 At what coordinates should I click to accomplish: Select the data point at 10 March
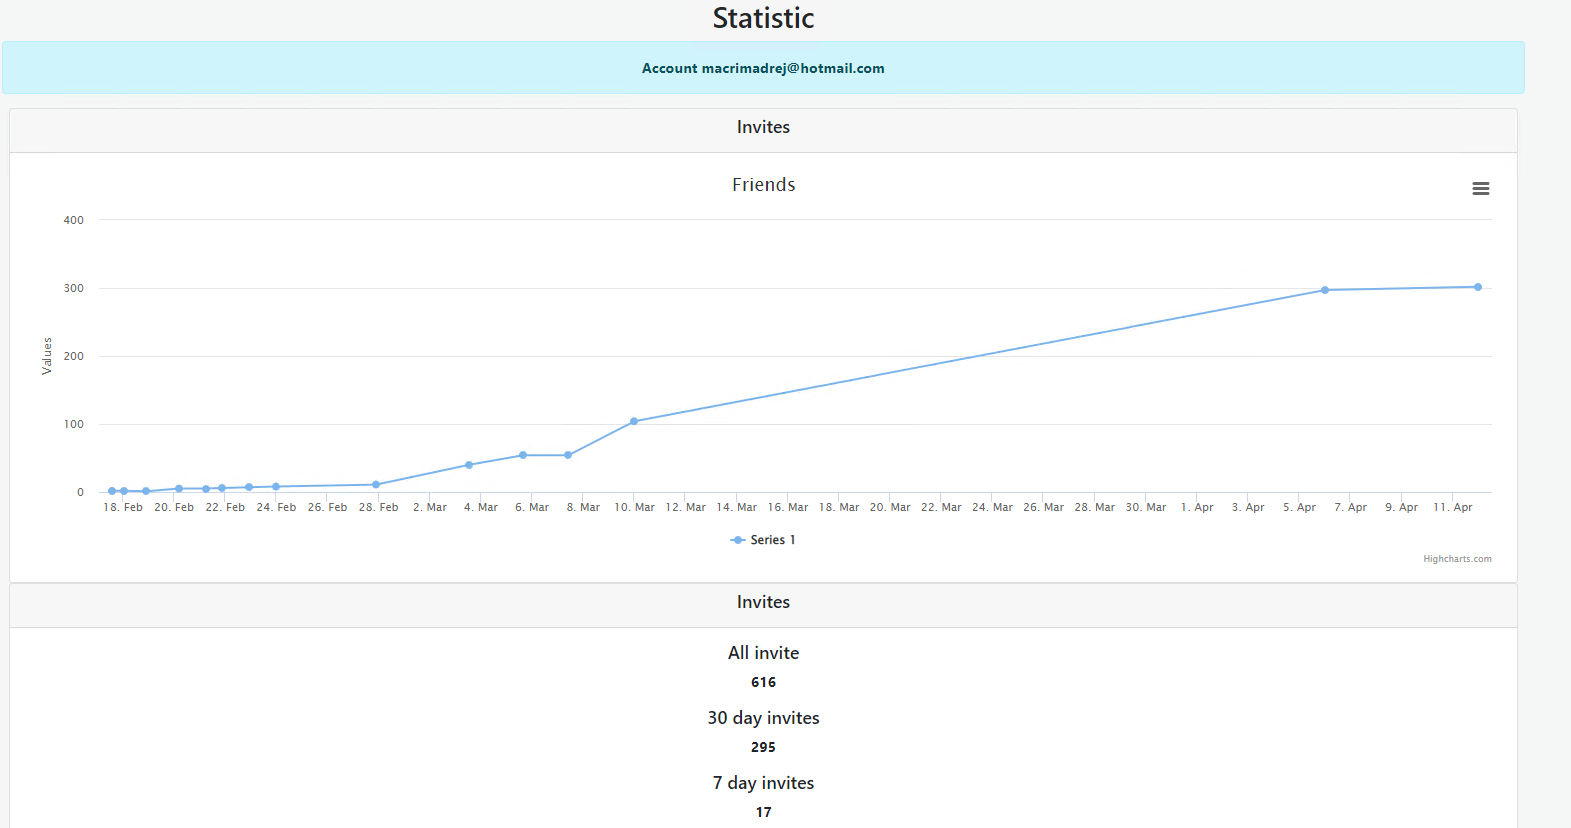(x=634, y=421)
